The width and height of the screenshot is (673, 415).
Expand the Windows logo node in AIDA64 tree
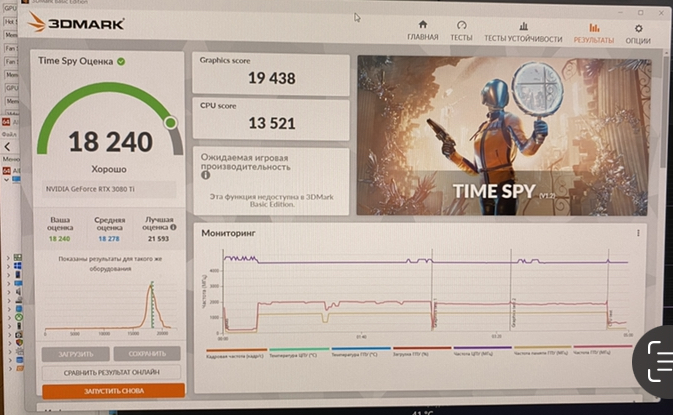click(8, 266)
